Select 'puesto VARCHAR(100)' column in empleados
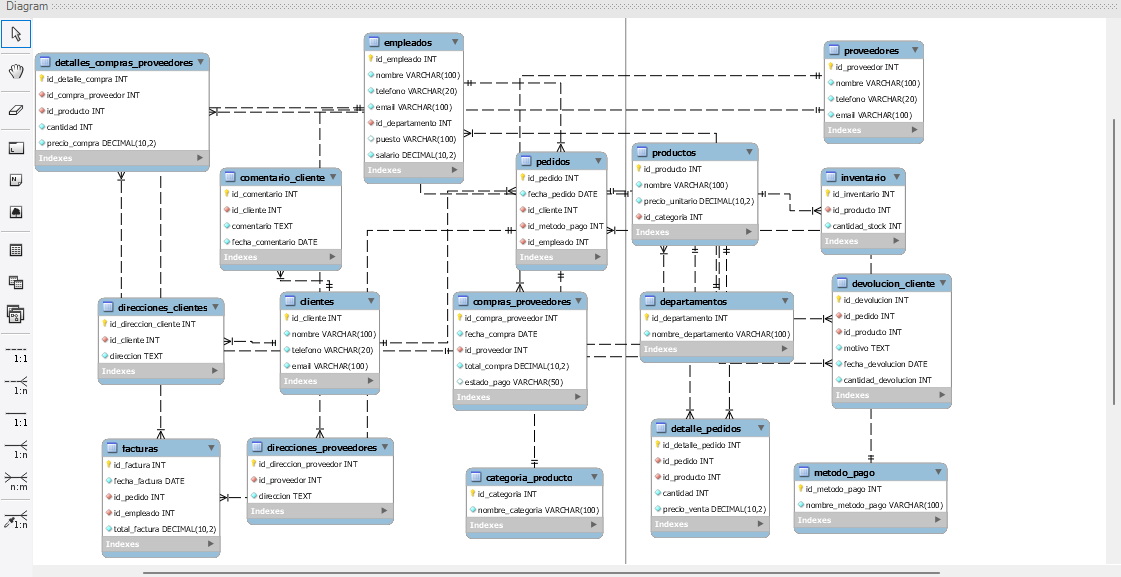The image size is (1121, 577). click(413, 139)
